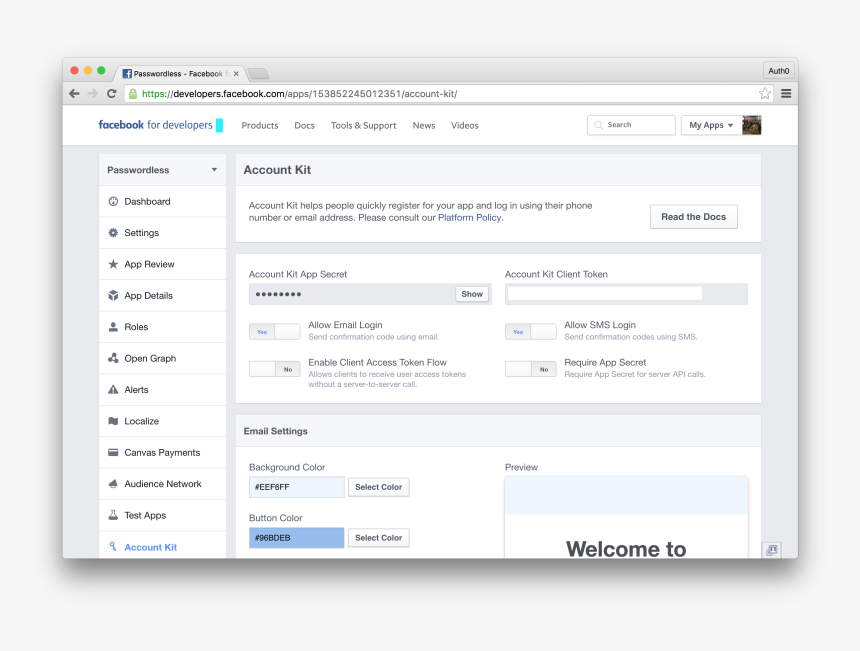Click the browser forward arrow
Screen dimensions: 860x651
click(93, 94)
